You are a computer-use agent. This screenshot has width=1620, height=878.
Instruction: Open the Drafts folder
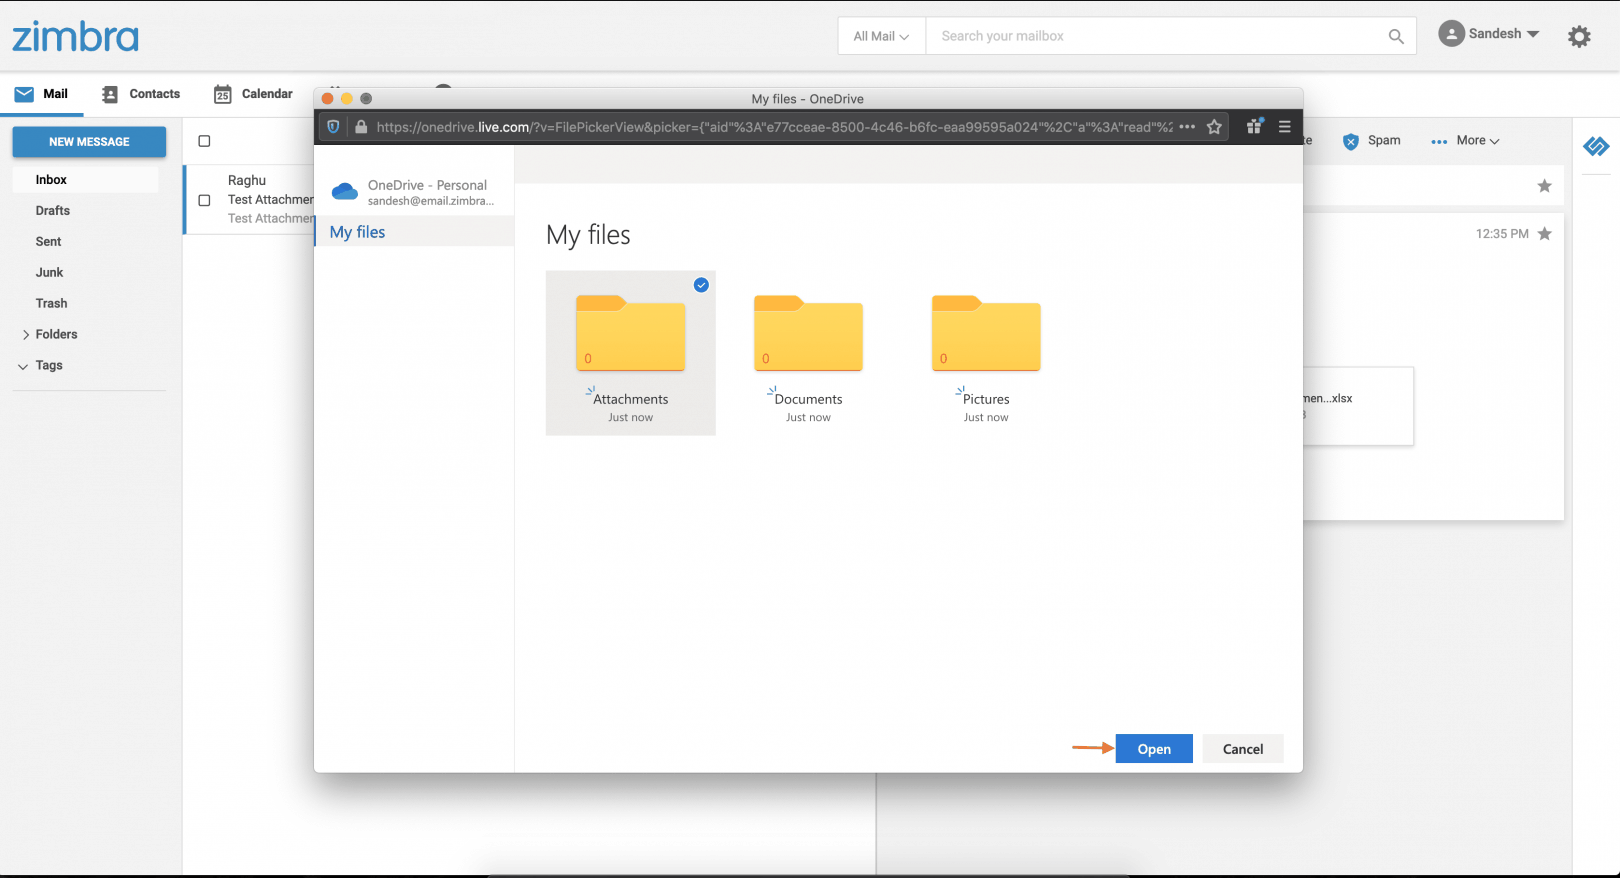(x=53, y=211)
